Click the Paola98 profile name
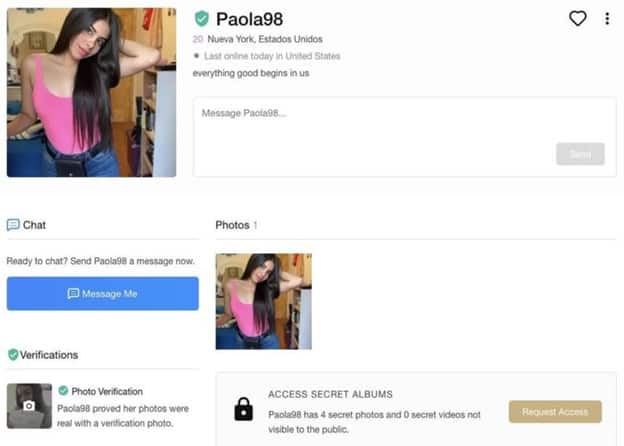This screenshot has width=624, height=446. tap(250, 19)
